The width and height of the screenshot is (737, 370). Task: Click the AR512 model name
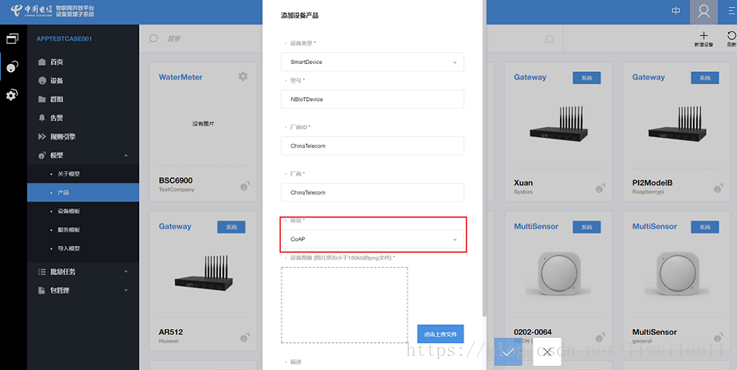pyautogui.click(x=171, y=332)
